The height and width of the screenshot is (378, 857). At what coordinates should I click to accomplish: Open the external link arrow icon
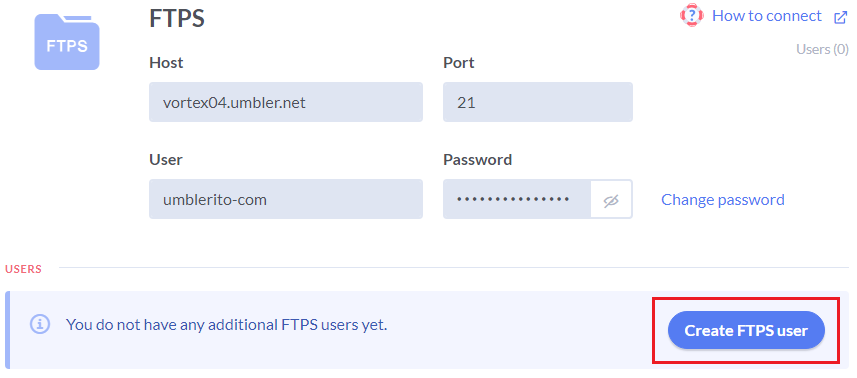pos(840,17)
